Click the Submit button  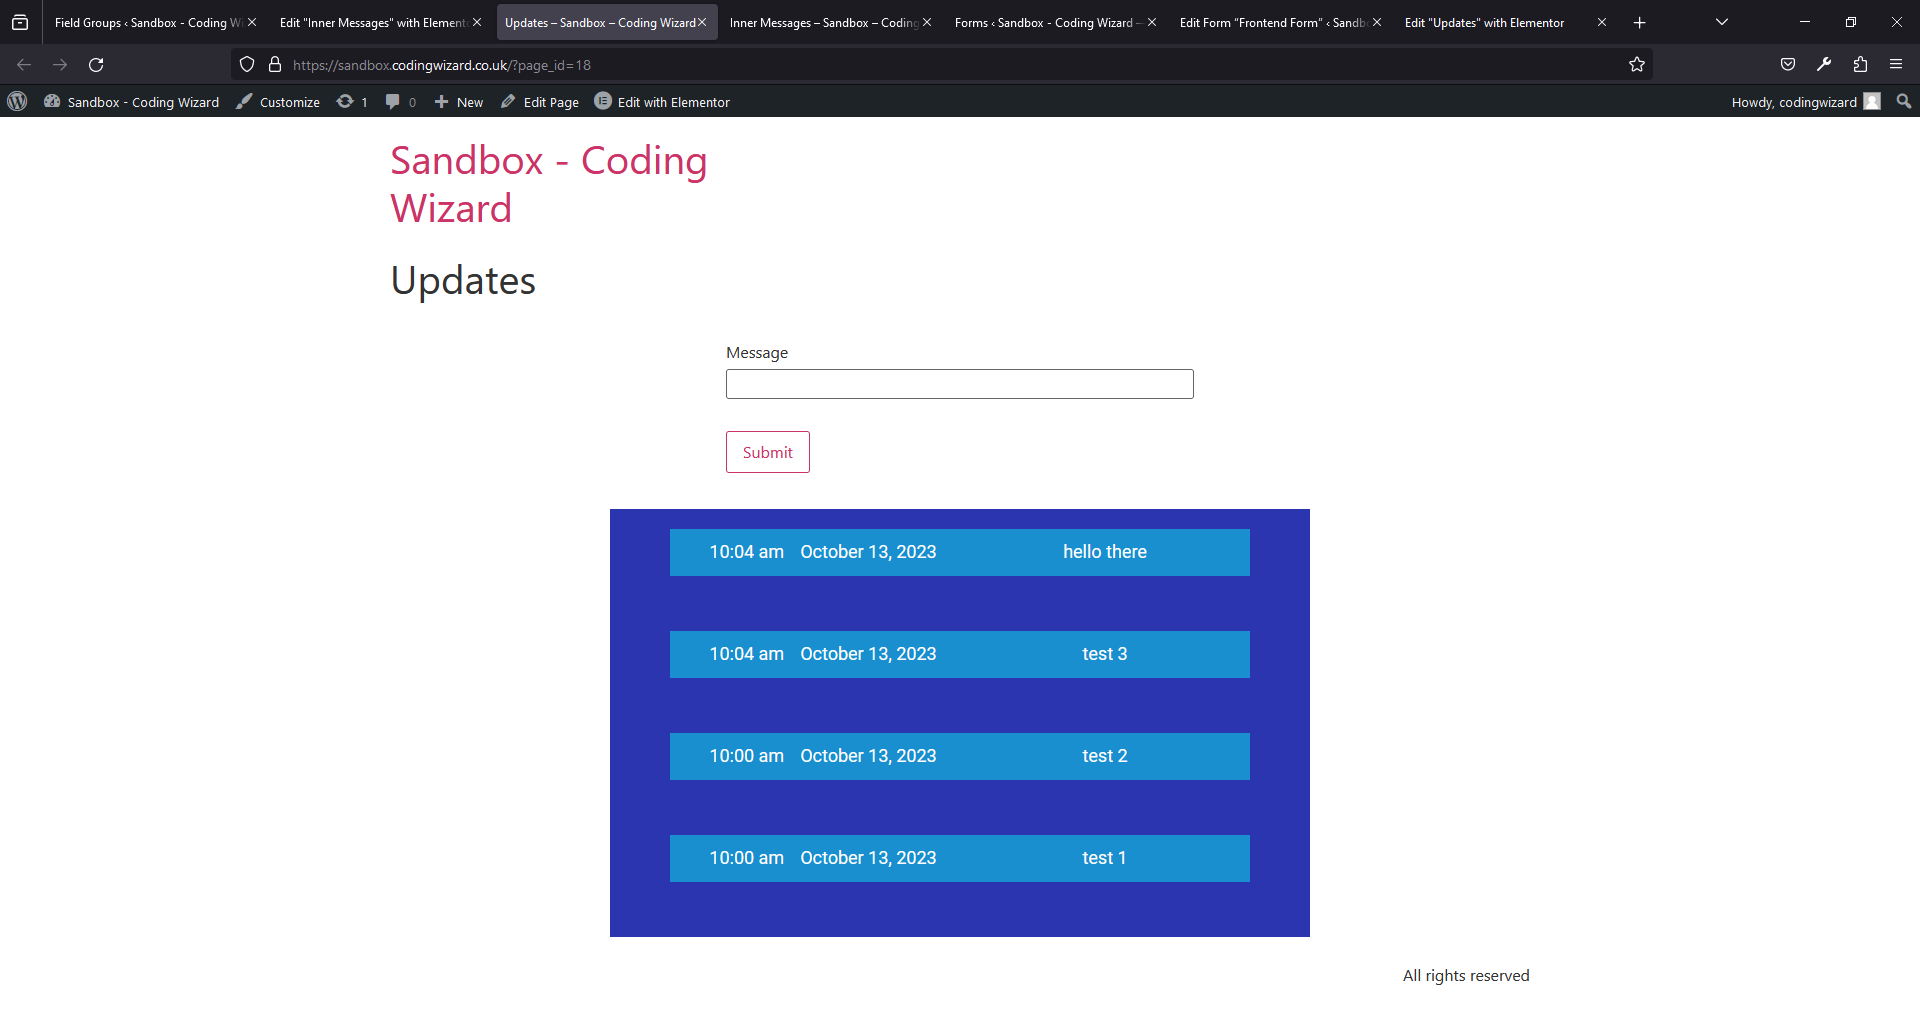[768, 452]
